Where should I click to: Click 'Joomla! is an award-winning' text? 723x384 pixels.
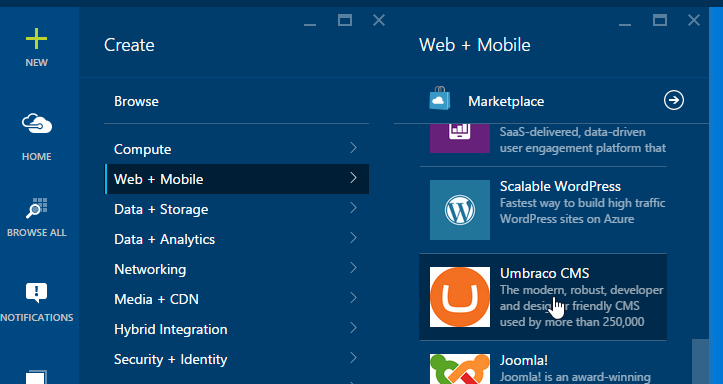[x=575, y=377]
